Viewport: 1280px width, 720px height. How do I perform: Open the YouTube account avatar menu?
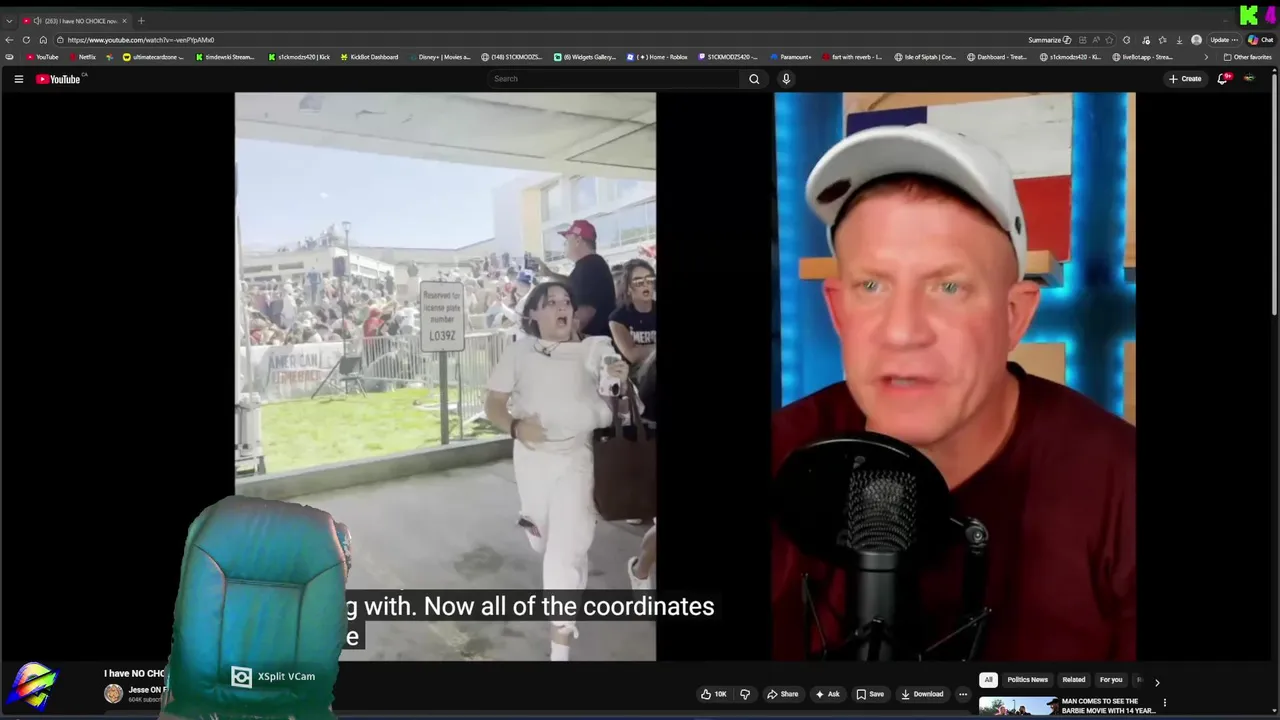point(1249,79)
